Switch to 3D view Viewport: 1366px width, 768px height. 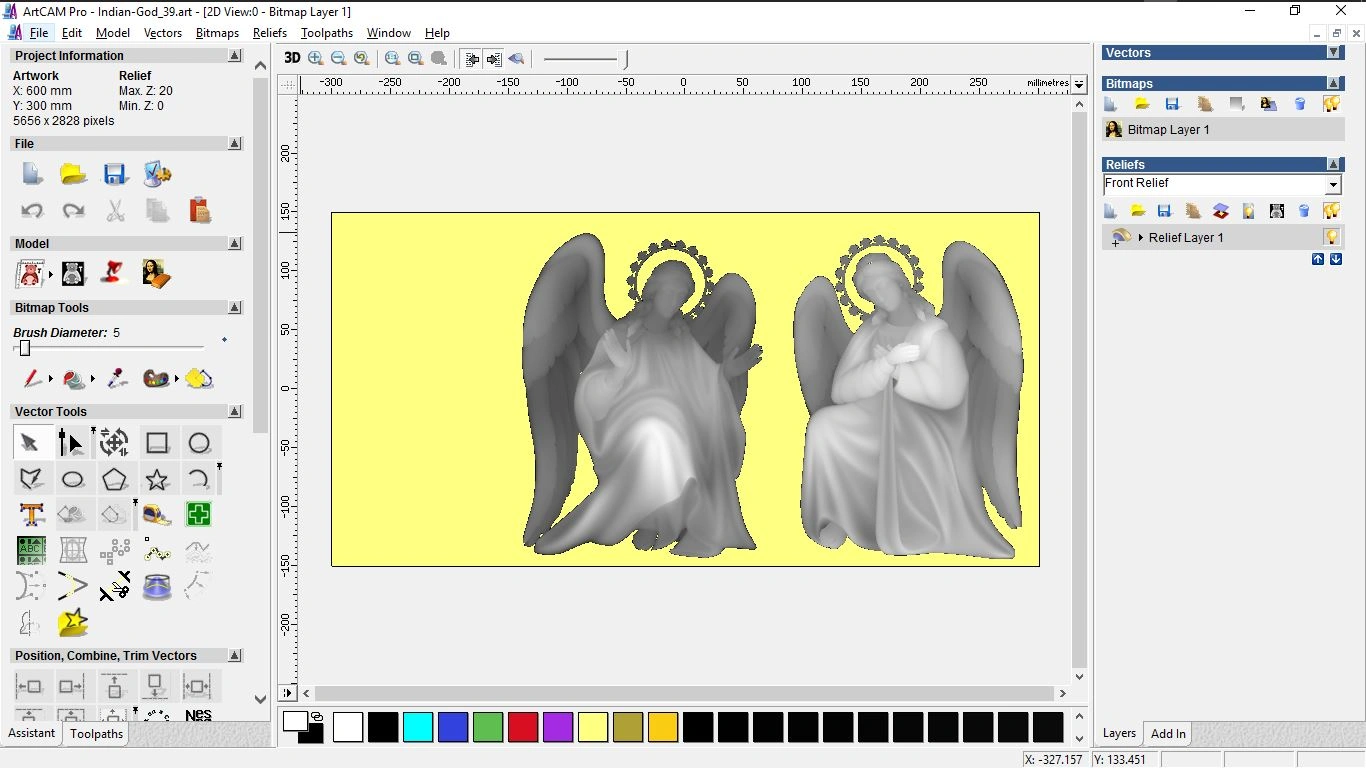coord(292,58)
